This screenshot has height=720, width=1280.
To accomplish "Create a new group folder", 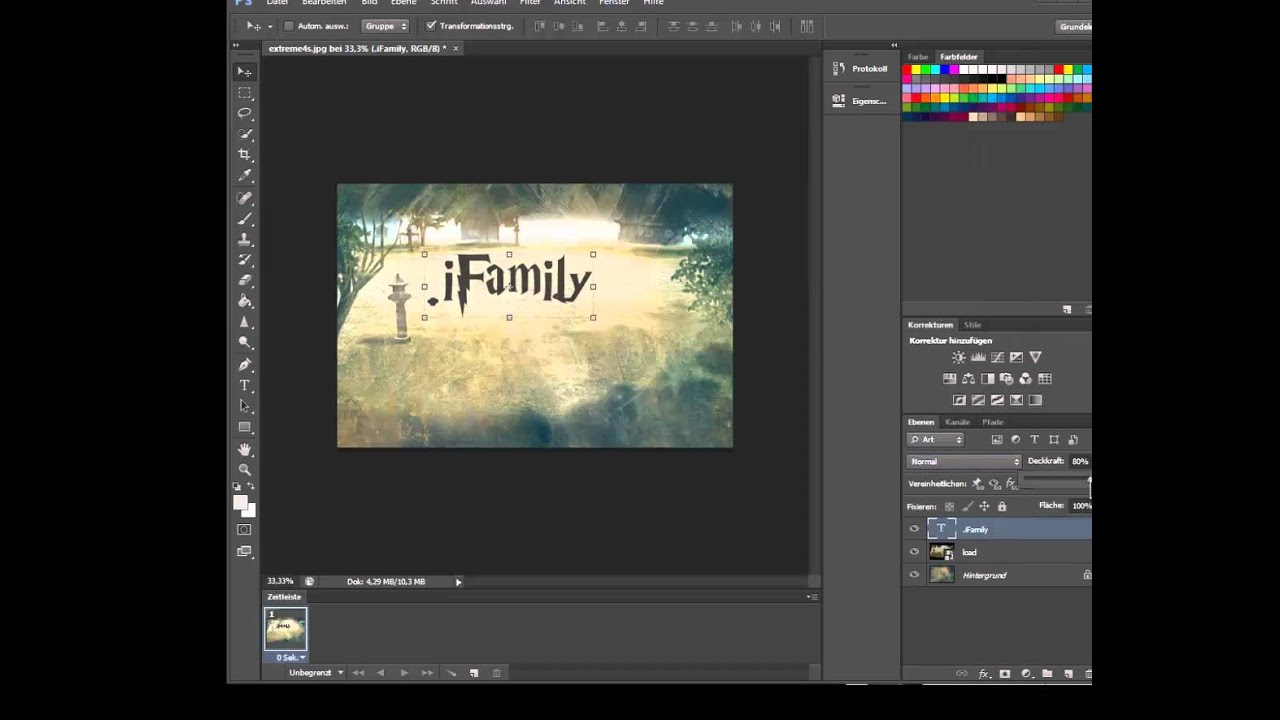I will [x=1047, y=674].
